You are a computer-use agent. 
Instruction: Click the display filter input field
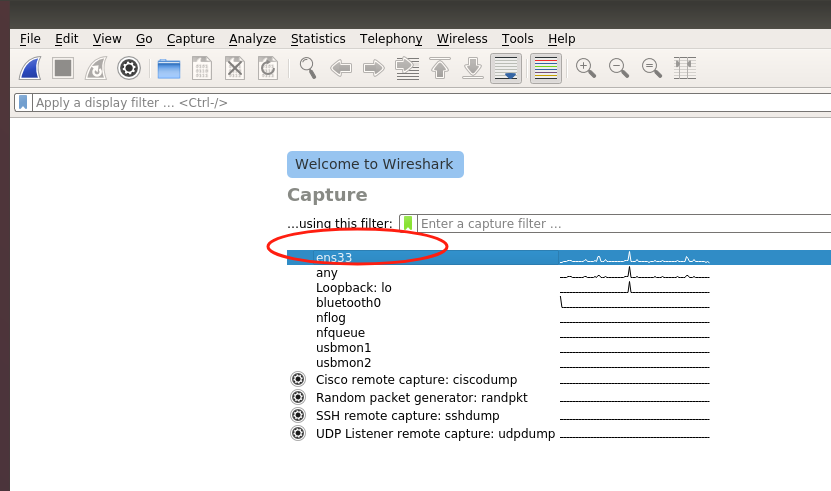pos(431,102)
